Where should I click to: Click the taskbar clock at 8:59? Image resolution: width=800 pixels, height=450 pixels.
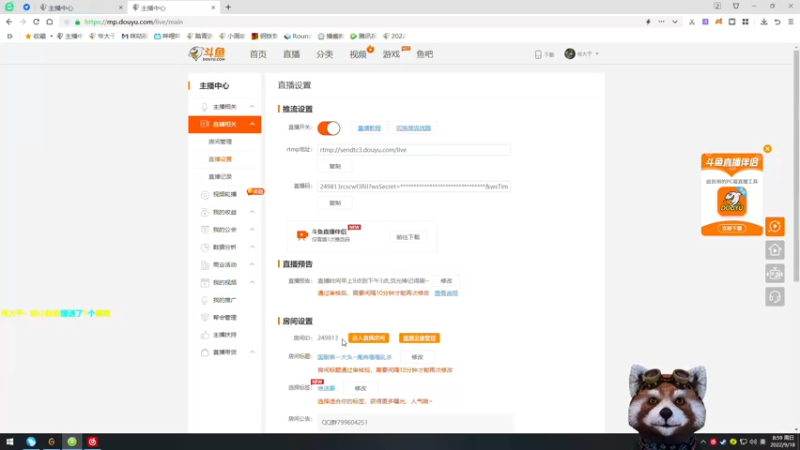783,442
